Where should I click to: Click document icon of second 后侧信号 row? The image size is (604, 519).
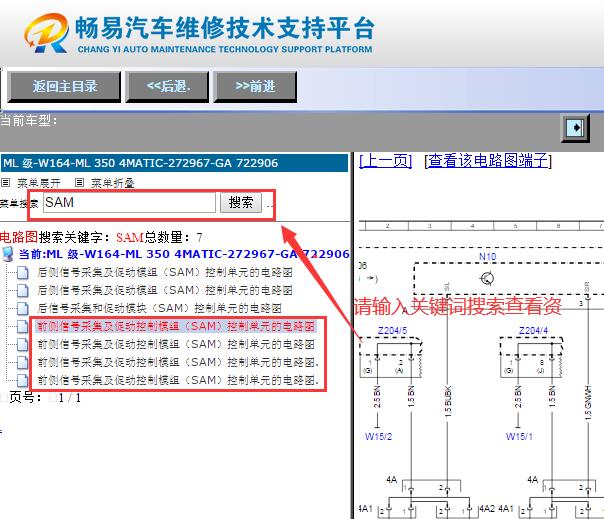click(23, 290)
